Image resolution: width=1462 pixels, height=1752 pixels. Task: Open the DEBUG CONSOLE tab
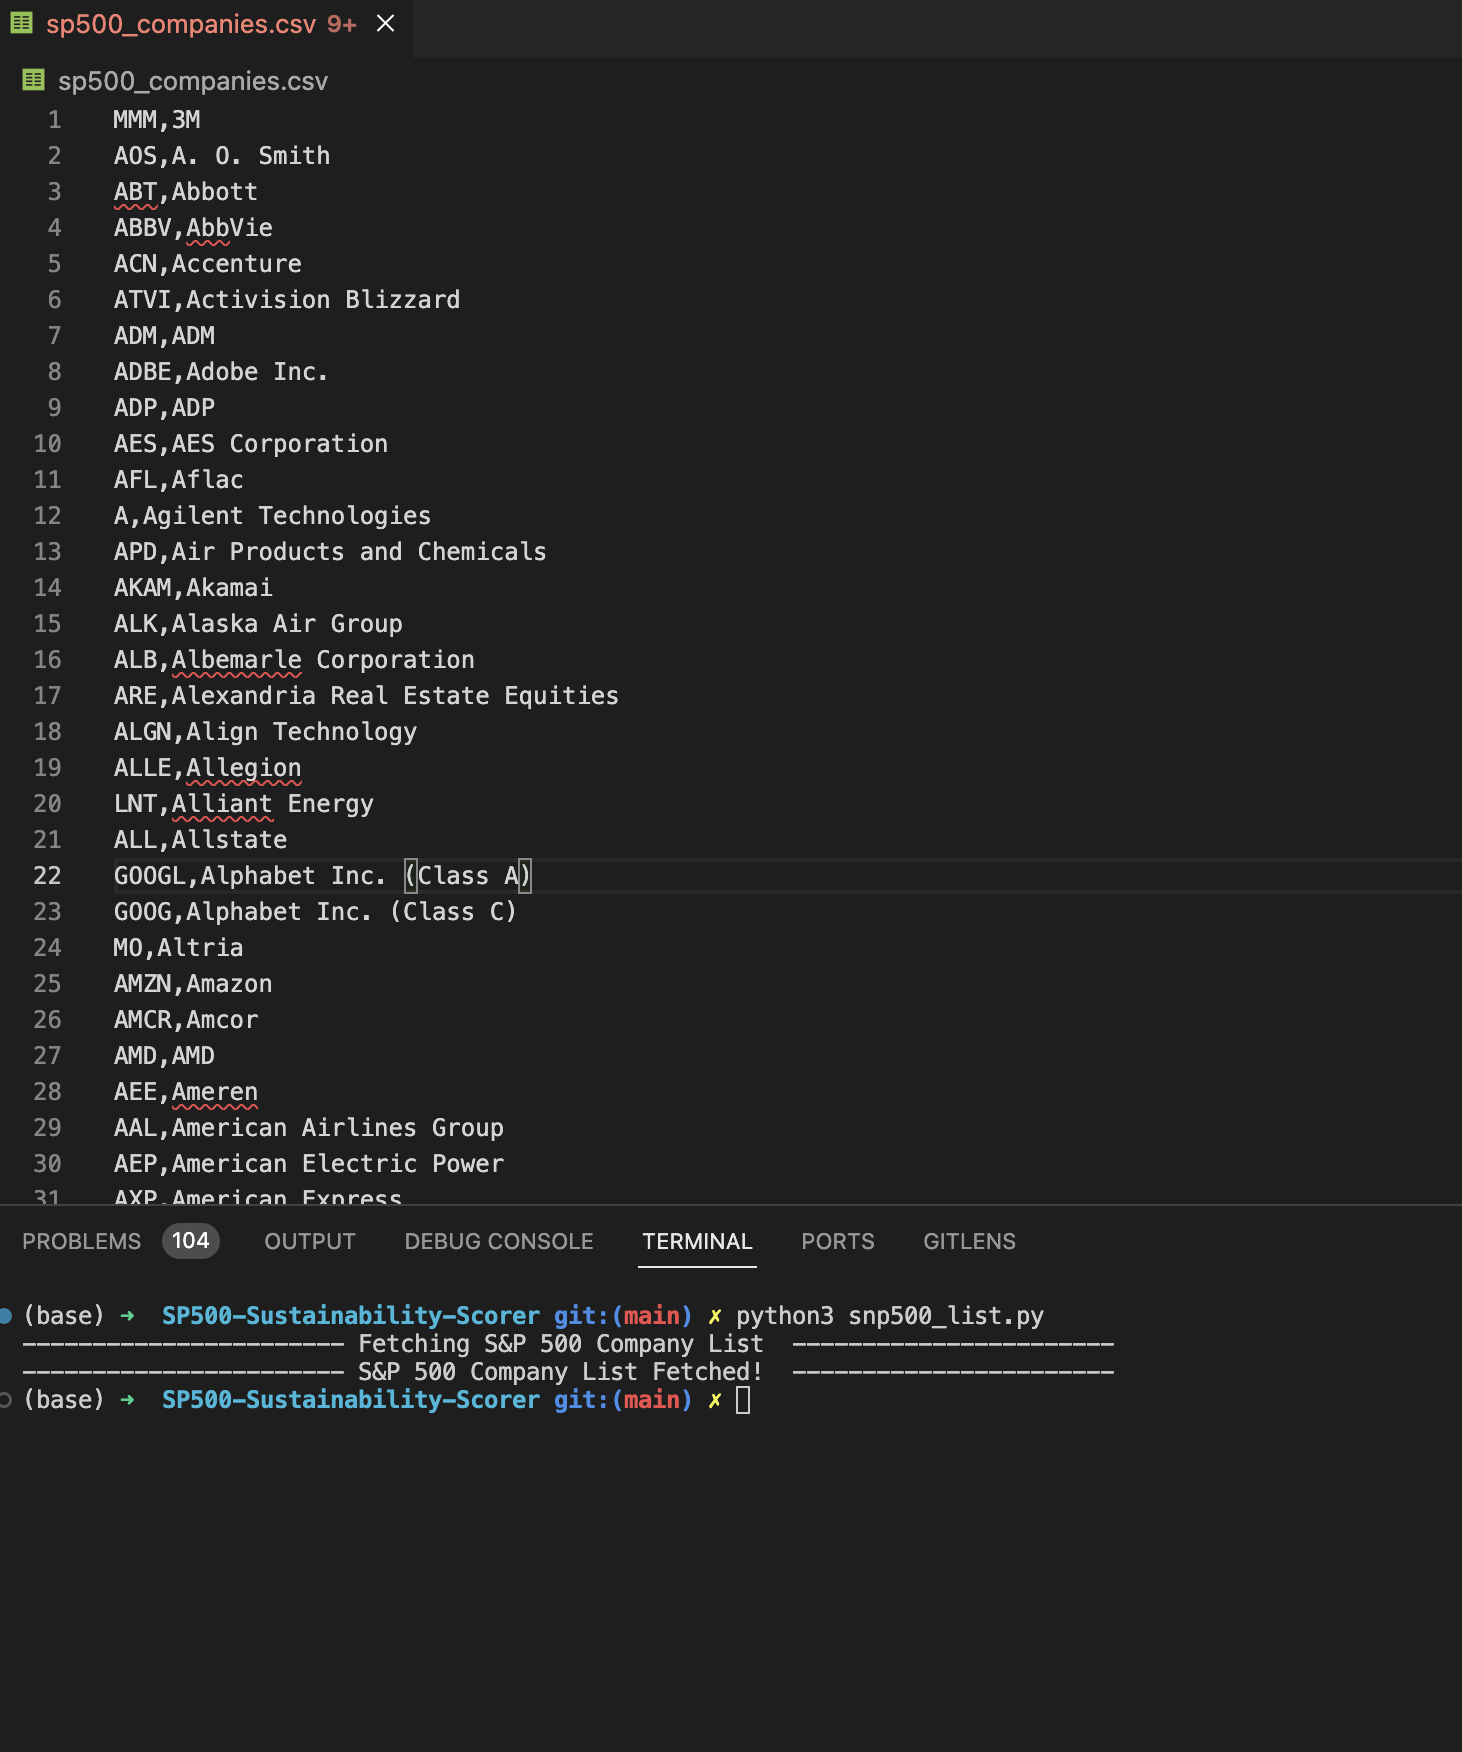coord(499,1241)
